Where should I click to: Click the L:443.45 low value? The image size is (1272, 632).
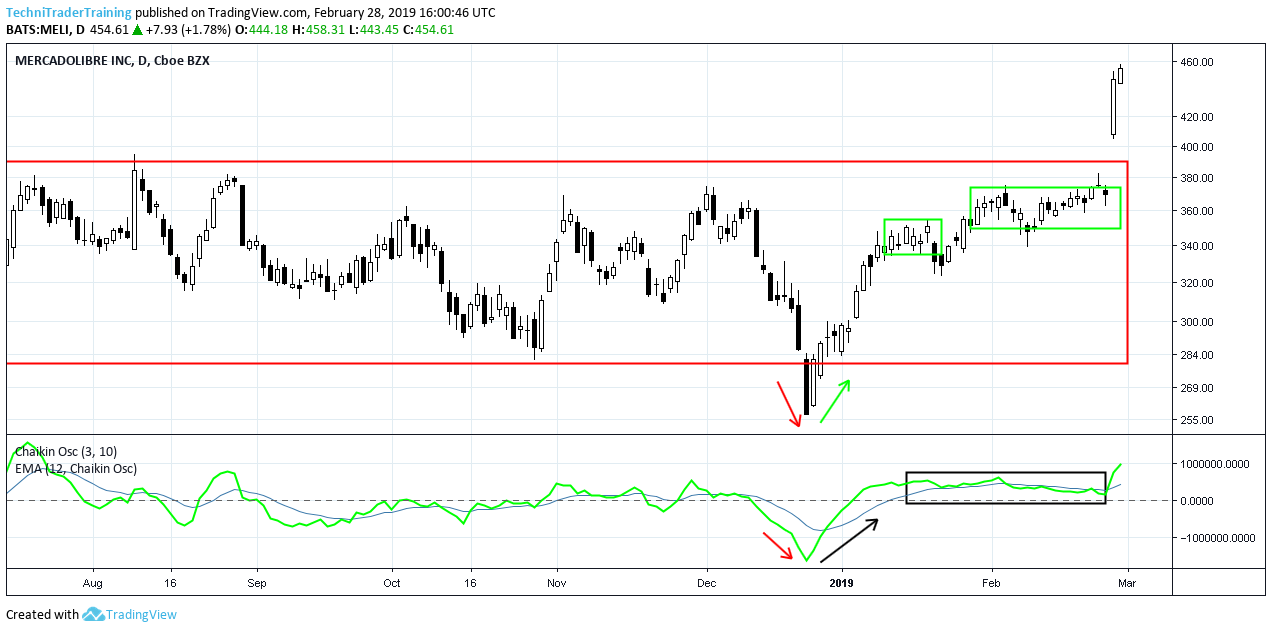click(374, 30)
